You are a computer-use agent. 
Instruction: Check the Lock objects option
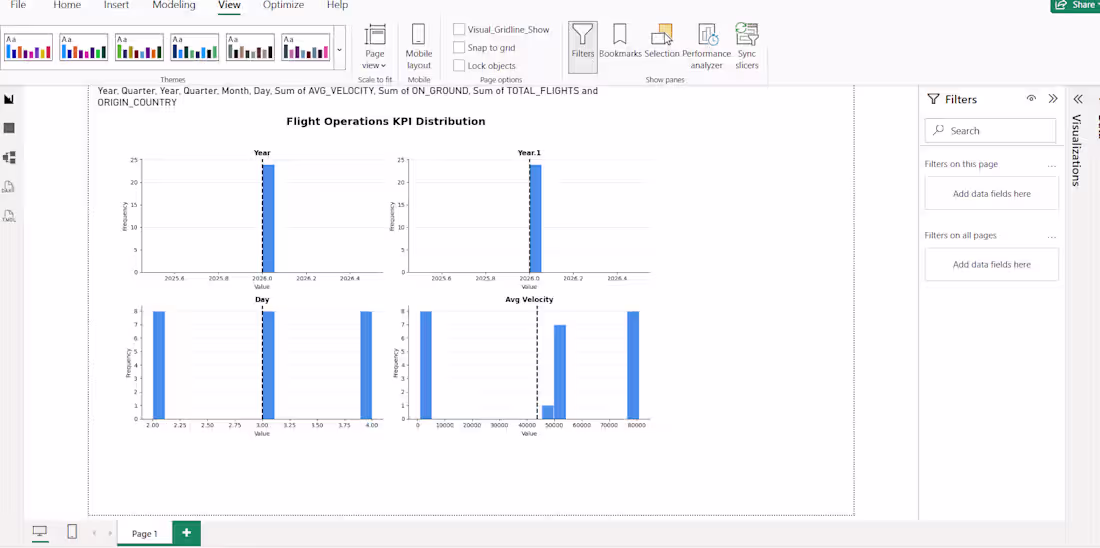click(459, 66)
